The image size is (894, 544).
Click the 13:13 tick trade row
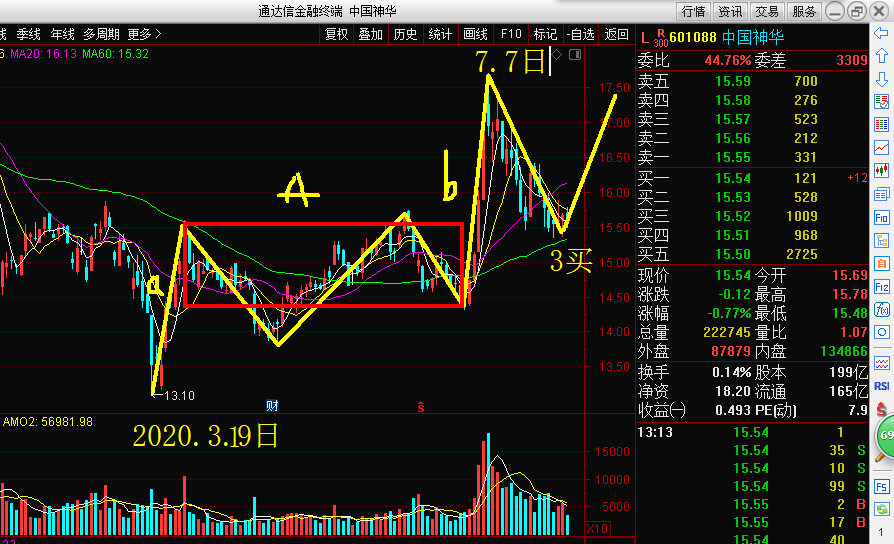[753, 432]
